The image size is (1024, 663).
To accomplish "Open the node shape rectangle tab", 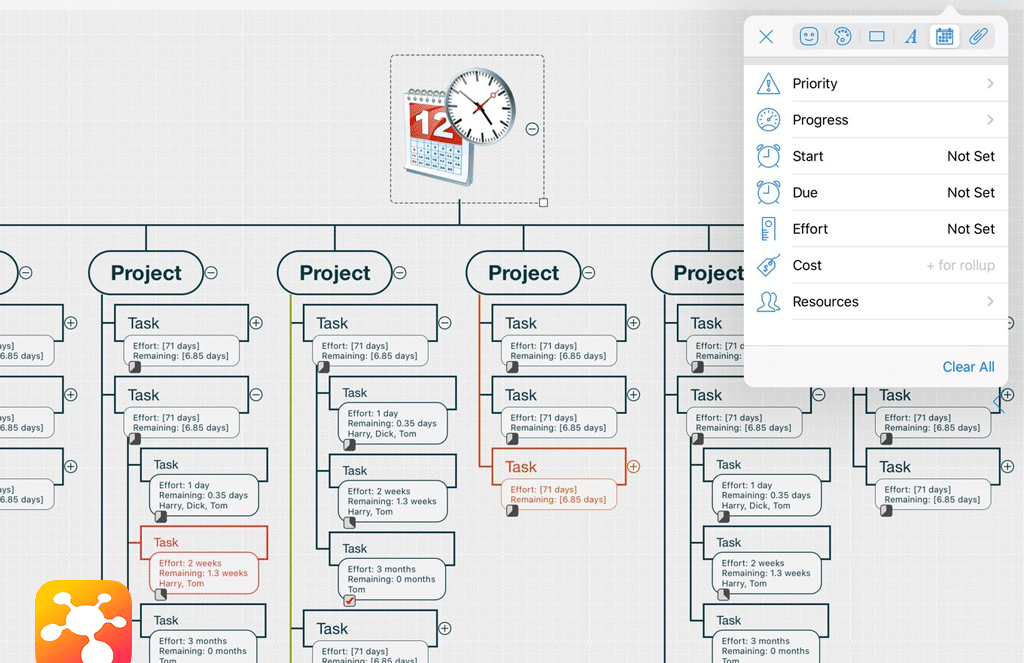I will tap(877, 37).
